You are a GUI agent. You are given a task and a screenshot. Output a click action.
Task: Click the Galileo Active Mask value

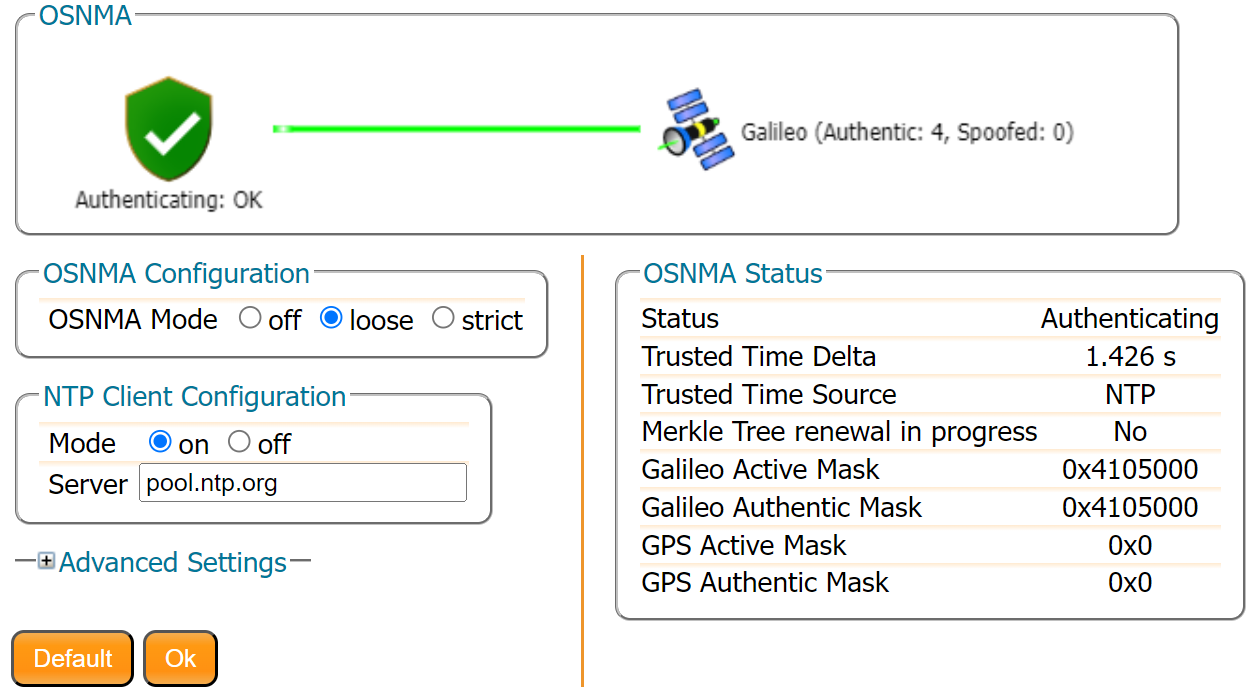tap(1130, 470)
